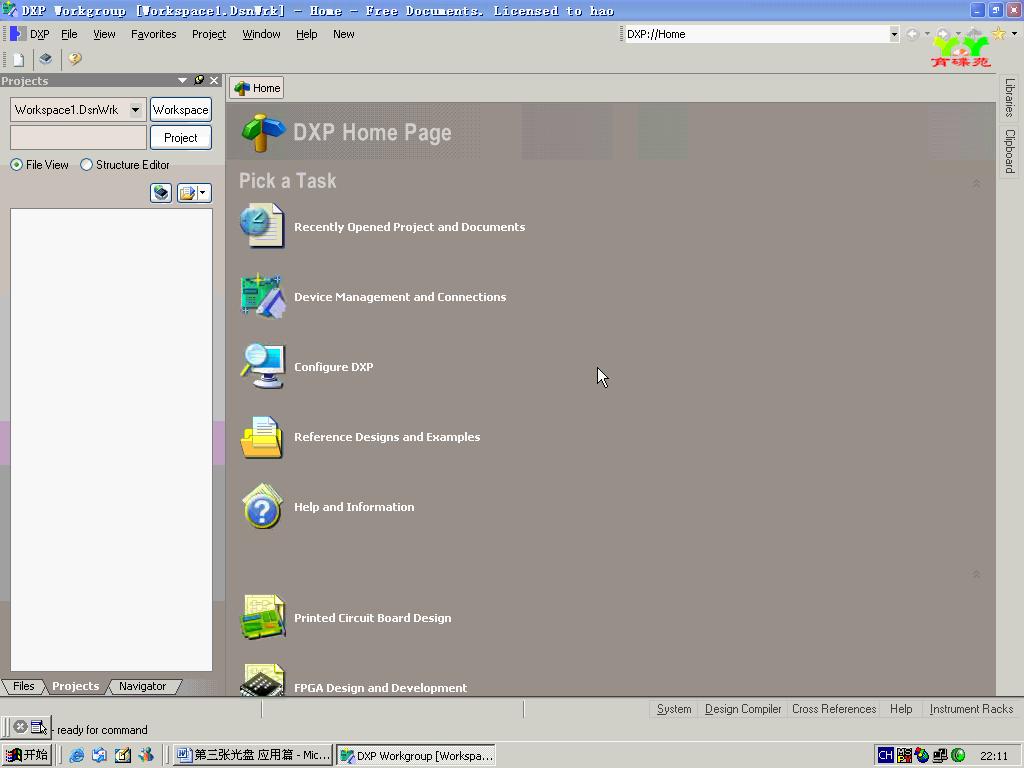Click the Instrument Racks panel button
Viewport: 1024px width, 768px height.
click(971, 709)
